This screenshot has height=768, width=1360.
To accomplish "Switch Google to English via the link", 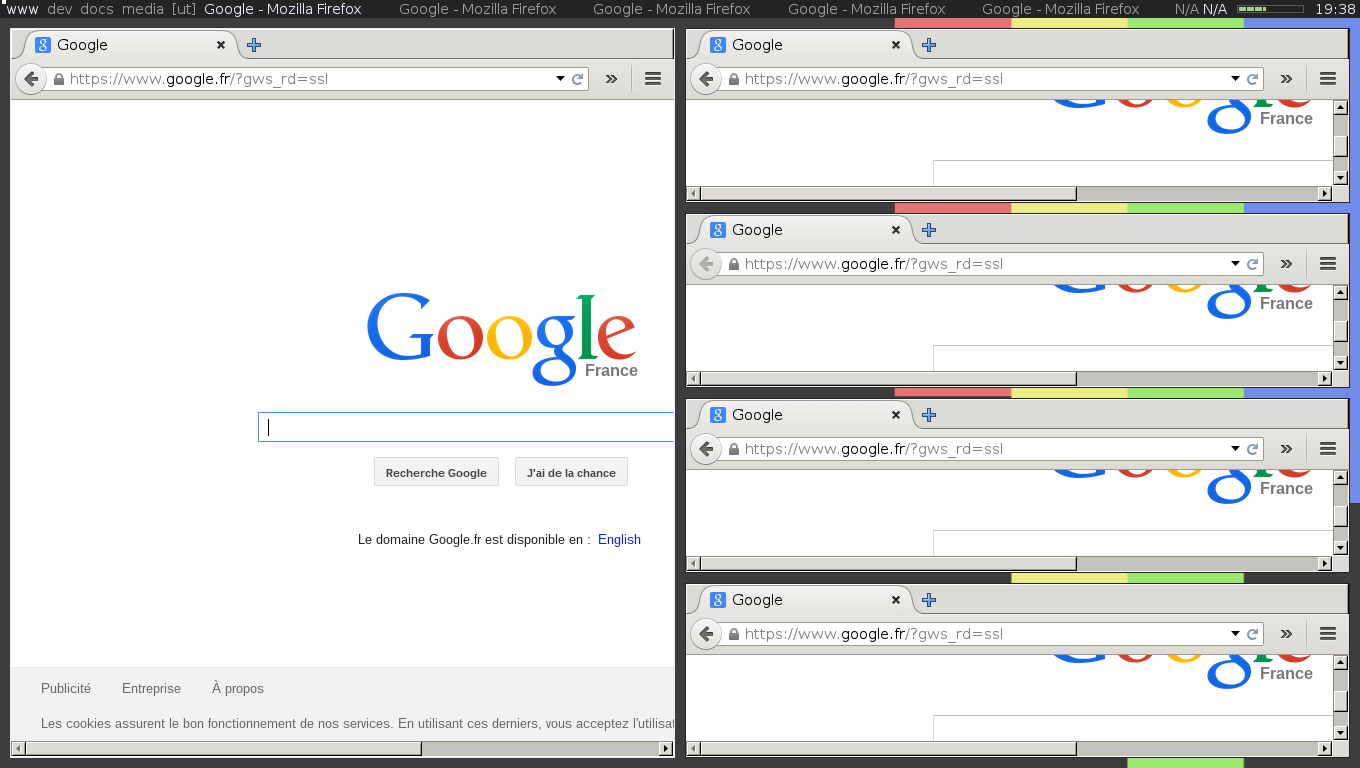I will 619,539.
